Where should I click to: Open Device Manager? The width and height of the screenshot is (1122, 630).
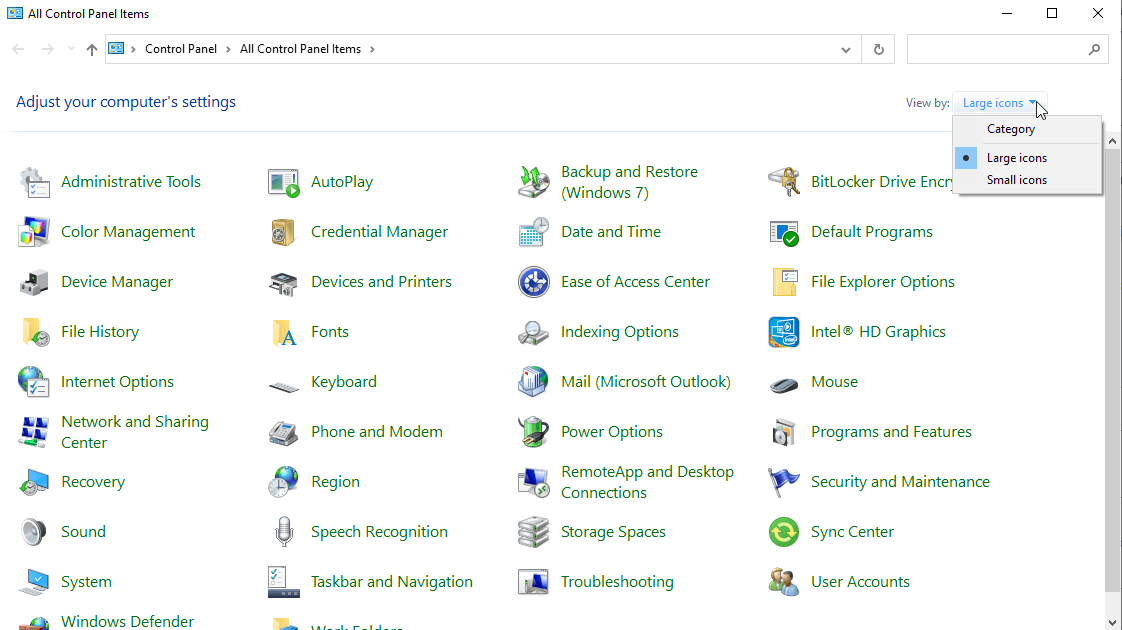pyautogui.click(x=119, y=281)
